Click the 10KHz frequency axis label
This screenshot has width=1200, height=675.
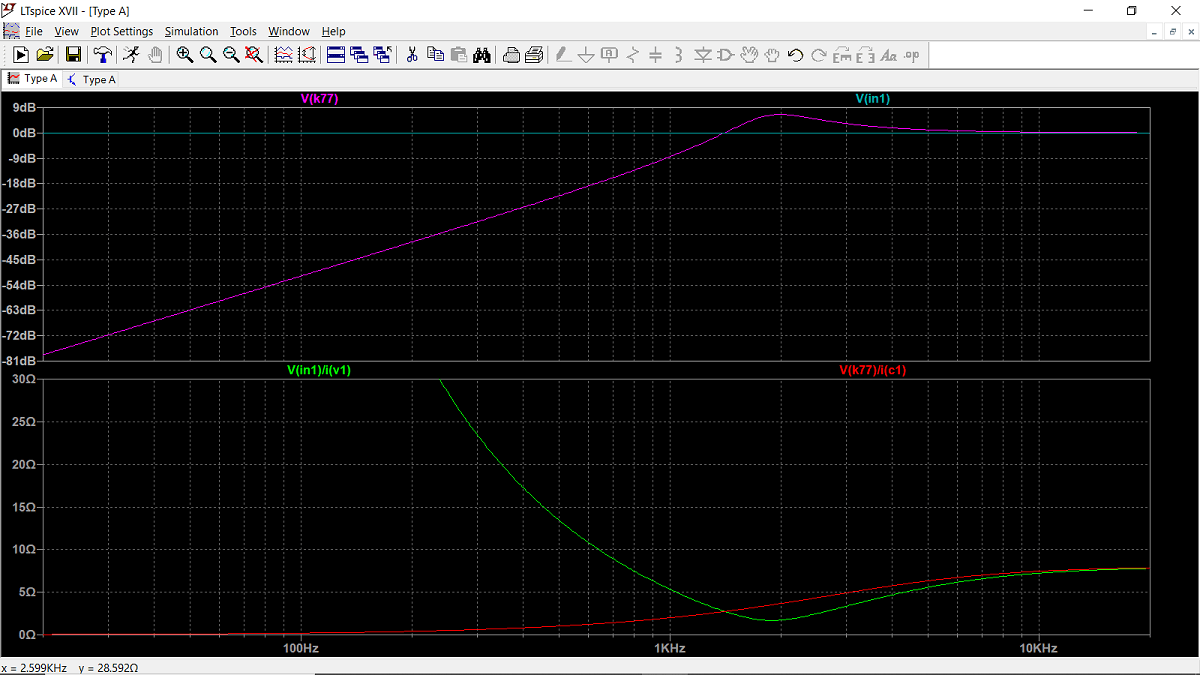pos(1038,648)
